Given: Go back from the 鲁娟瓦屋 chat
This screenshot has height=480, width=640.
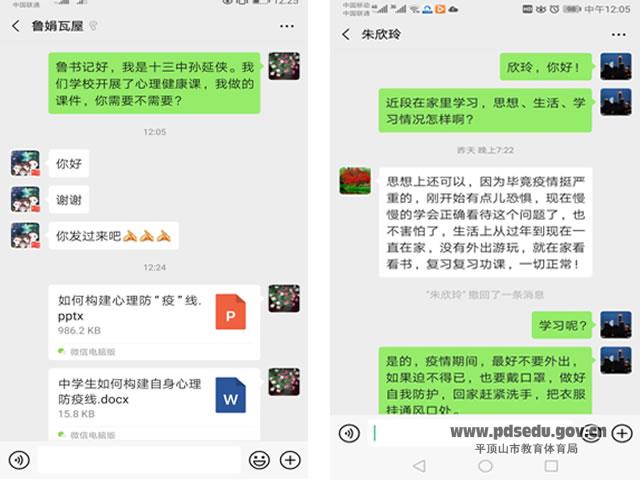Looking at the screenshot, I should pos(16,26).
